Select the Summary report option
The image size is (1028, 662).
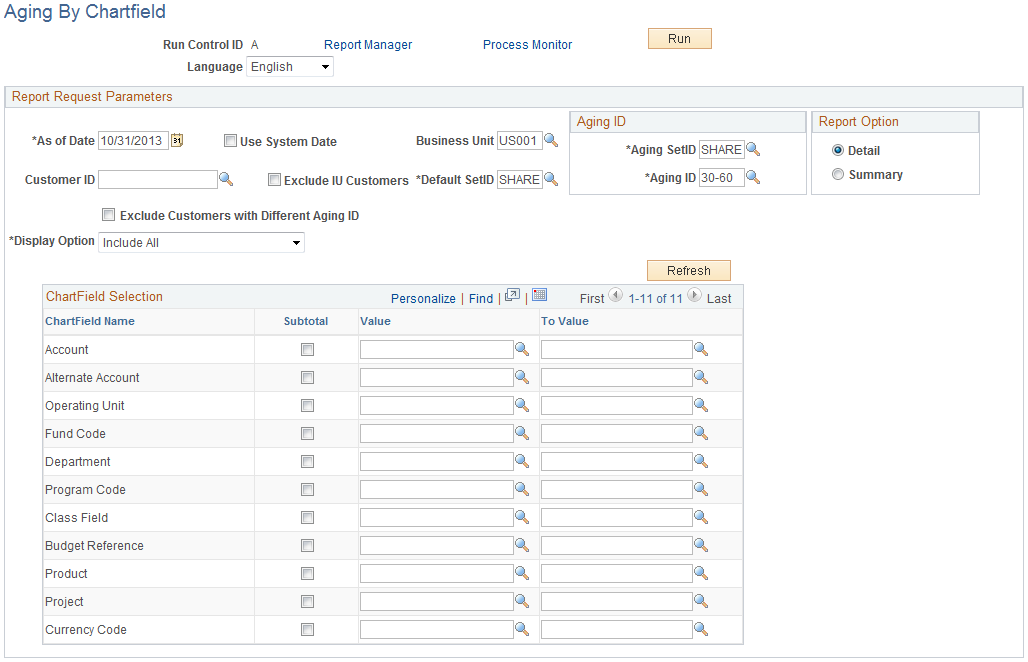click(x=838, y=174)
